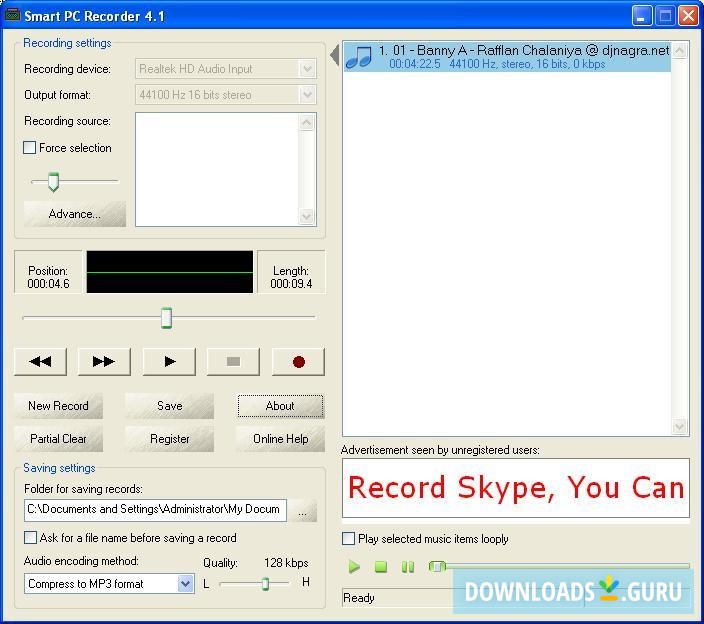Enable the Force selection checkbox

pos(29,148)
